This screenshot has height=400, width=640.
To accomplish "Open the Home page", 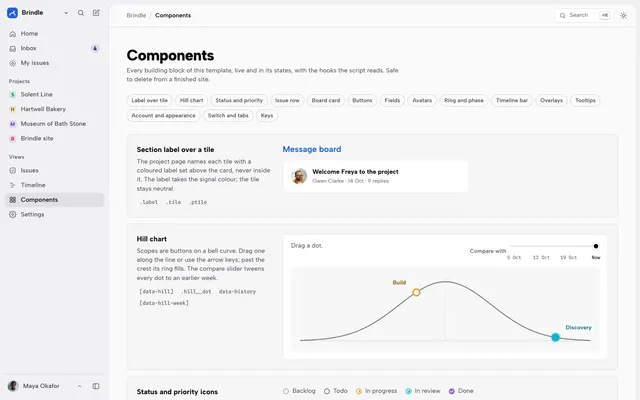I will click(x=54, y=34).
